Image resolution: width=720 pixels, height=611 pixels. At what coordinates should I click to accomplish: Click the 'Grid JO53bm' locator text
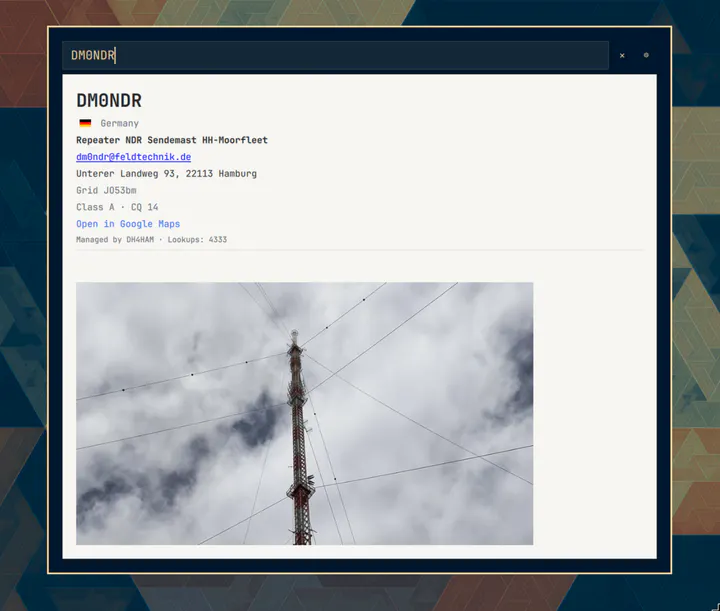[x=106, y=191]
